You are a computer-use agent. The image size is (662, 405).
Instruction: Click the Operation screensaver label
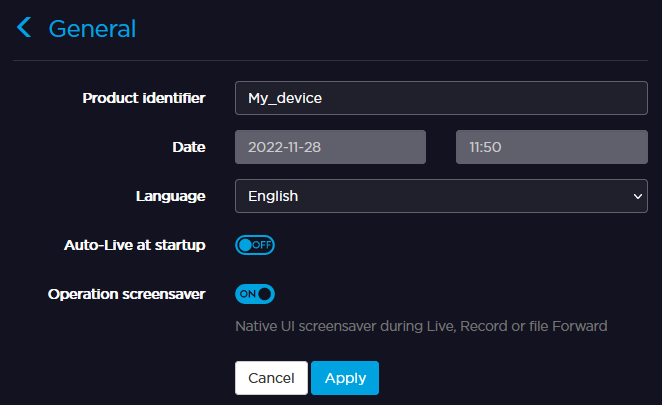point(127,294)
